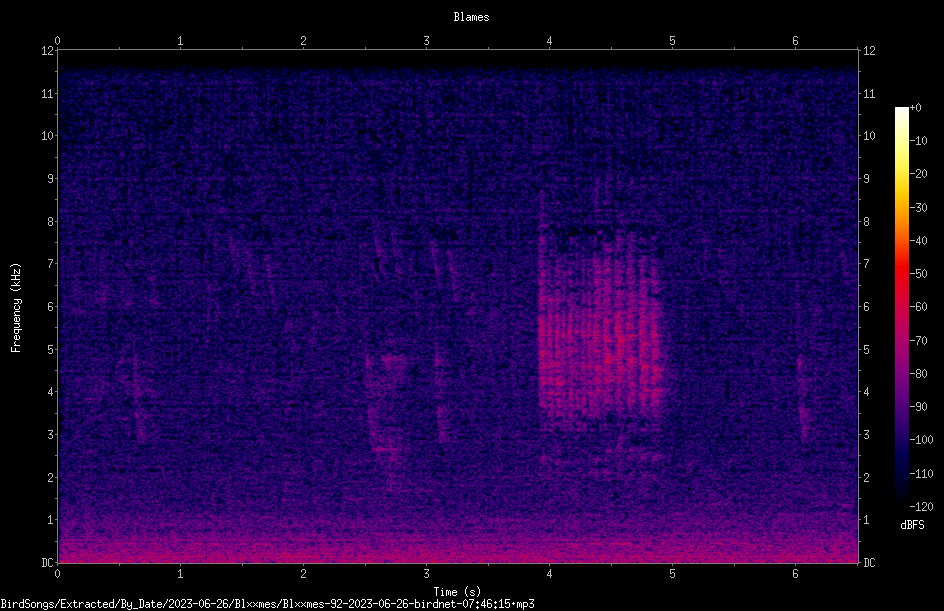Click the "-50" colorbar label
The width and height of the screenshot is (944, 611).
[x=918, y=274]
